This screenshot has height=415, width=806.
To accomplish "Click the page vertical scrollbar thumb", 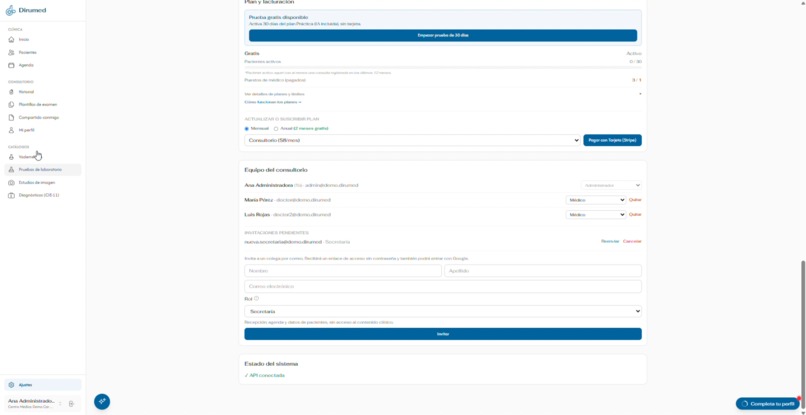I will [803, 333].
